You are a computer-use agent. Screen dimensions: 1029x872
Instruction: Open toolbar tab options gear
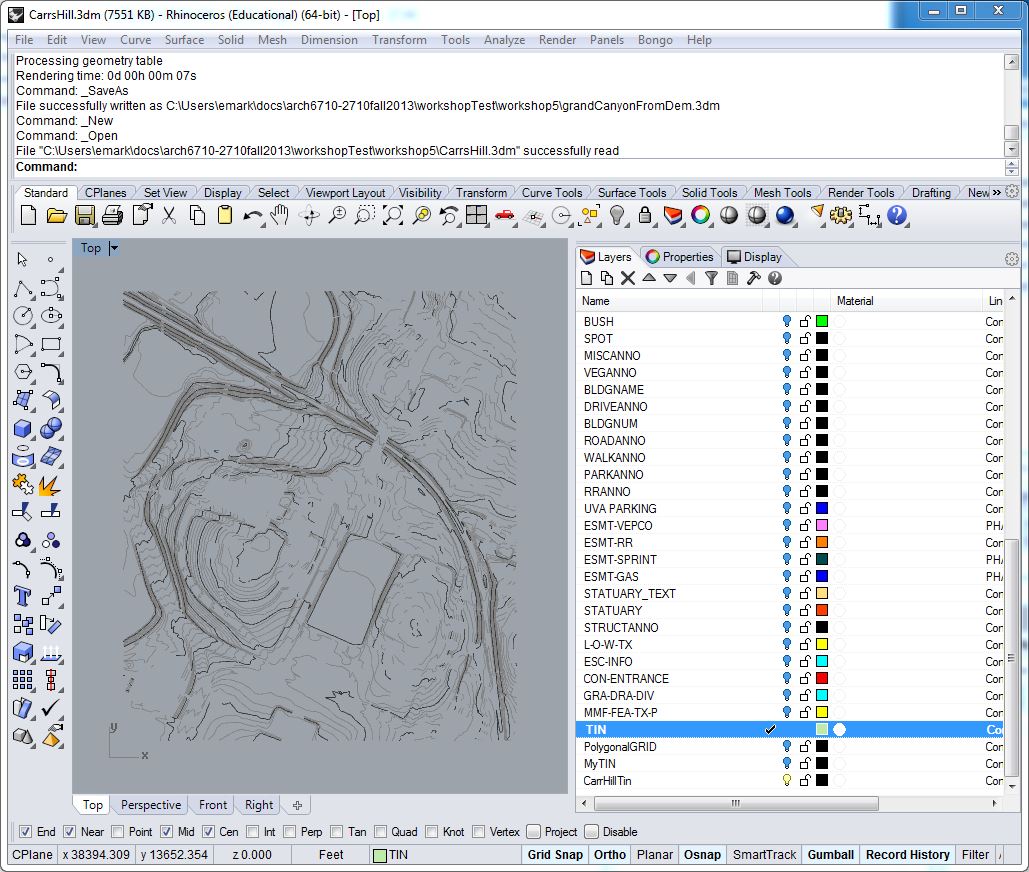1012,192
